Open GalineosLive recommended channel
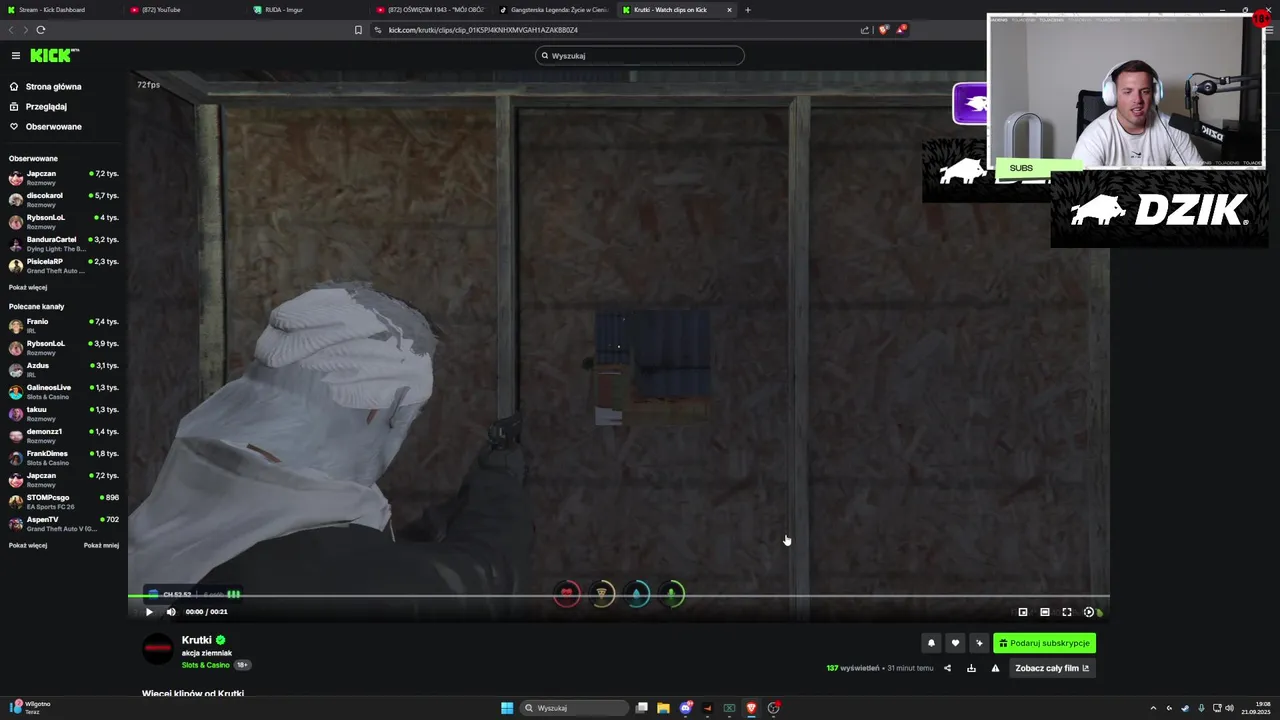The image size is (1280, 720). pyautogui.click(x=64, y=392)
